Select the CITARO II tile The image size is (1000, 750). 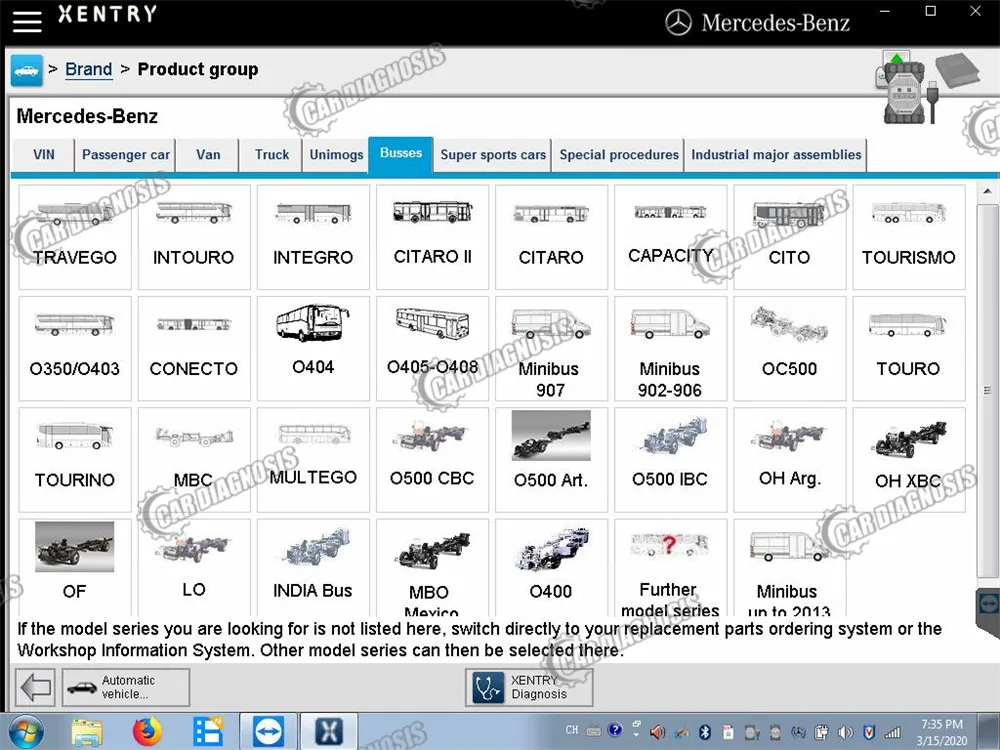tap(432, 237)
